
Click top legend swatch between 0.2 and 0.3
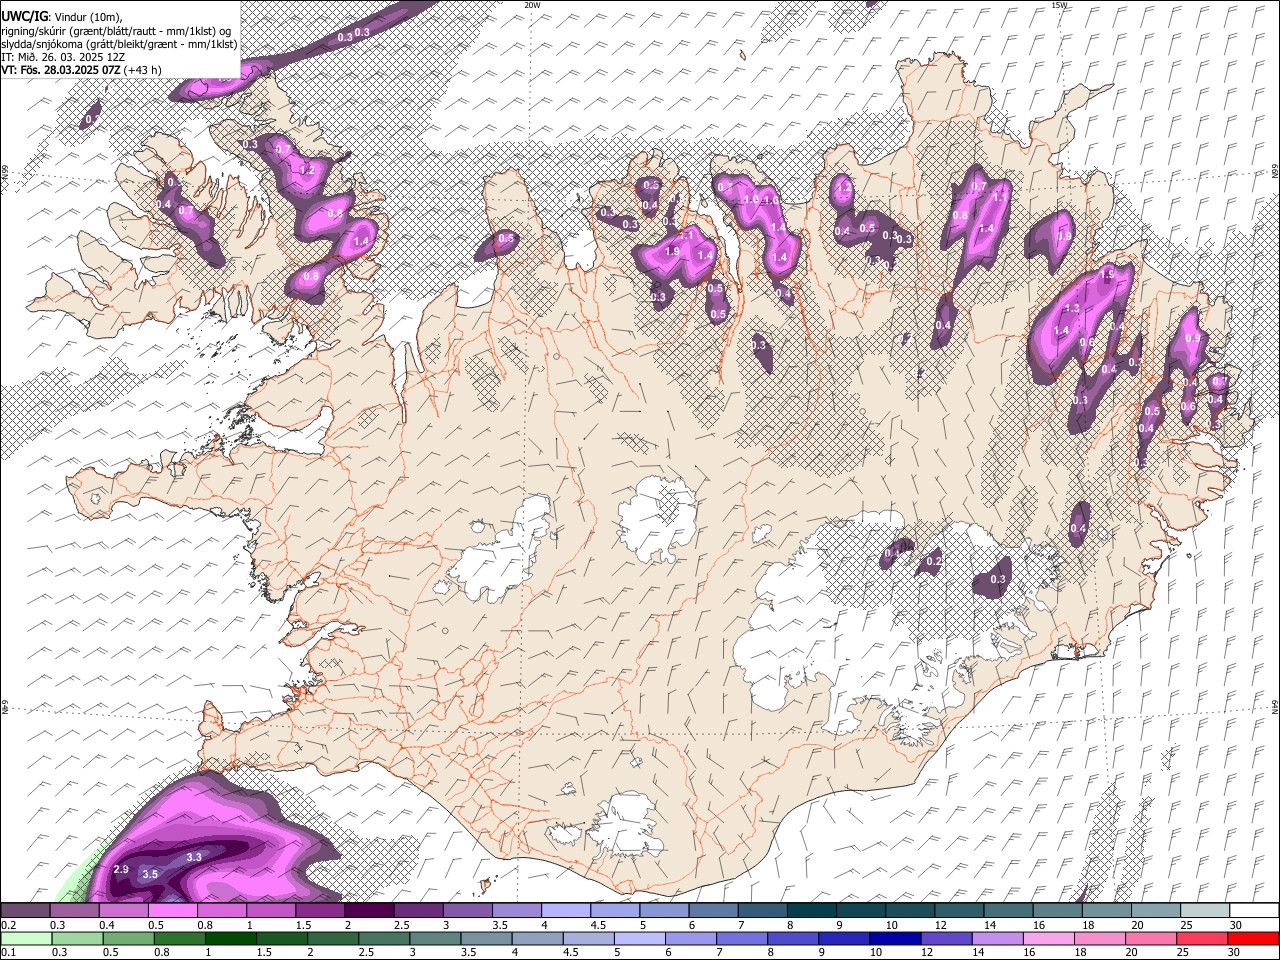point(25,911)
